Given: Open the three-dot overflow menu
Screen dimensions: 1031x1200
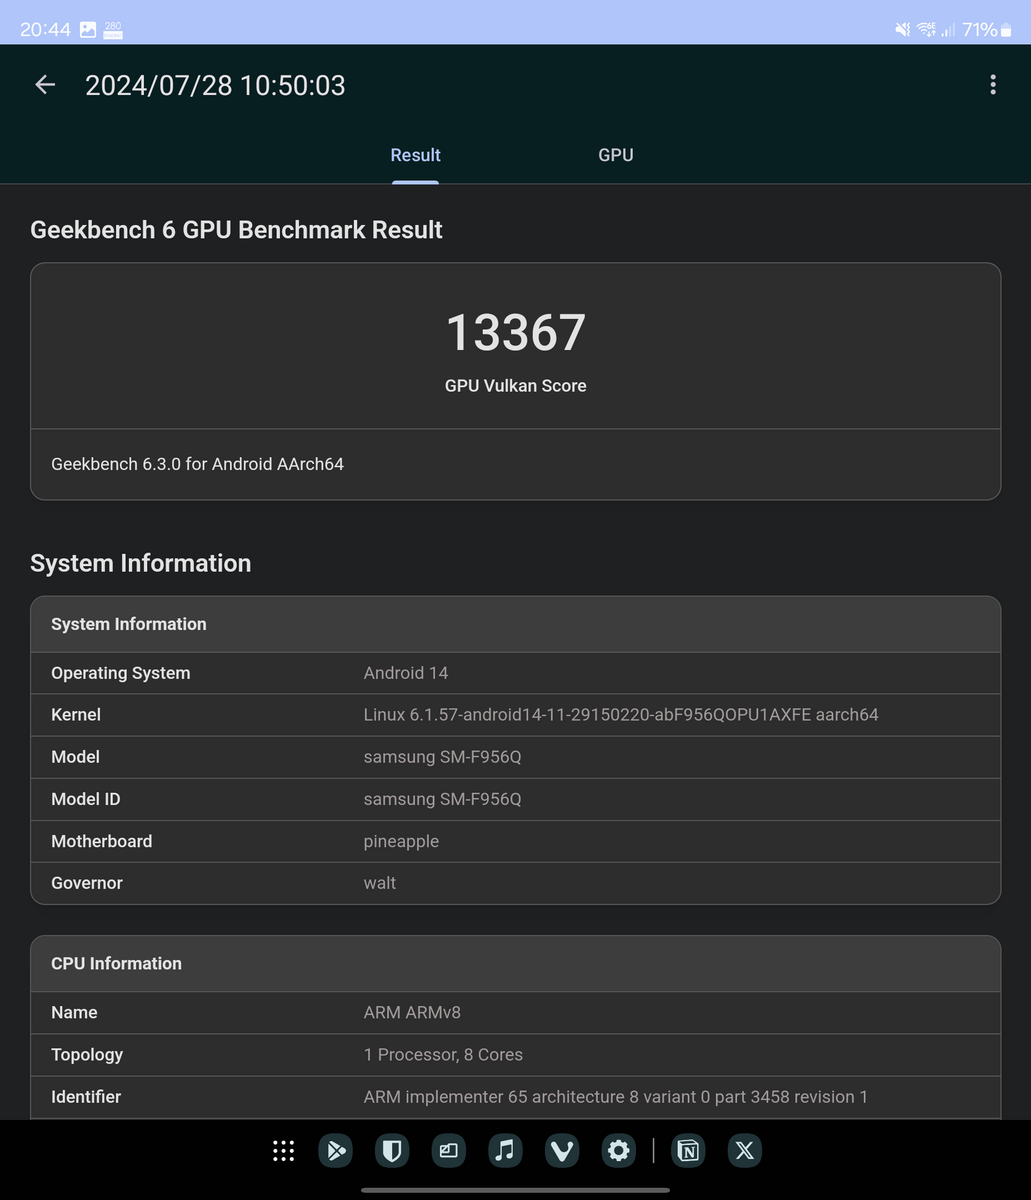Looking at the screenshot, I should coord(992,85).
